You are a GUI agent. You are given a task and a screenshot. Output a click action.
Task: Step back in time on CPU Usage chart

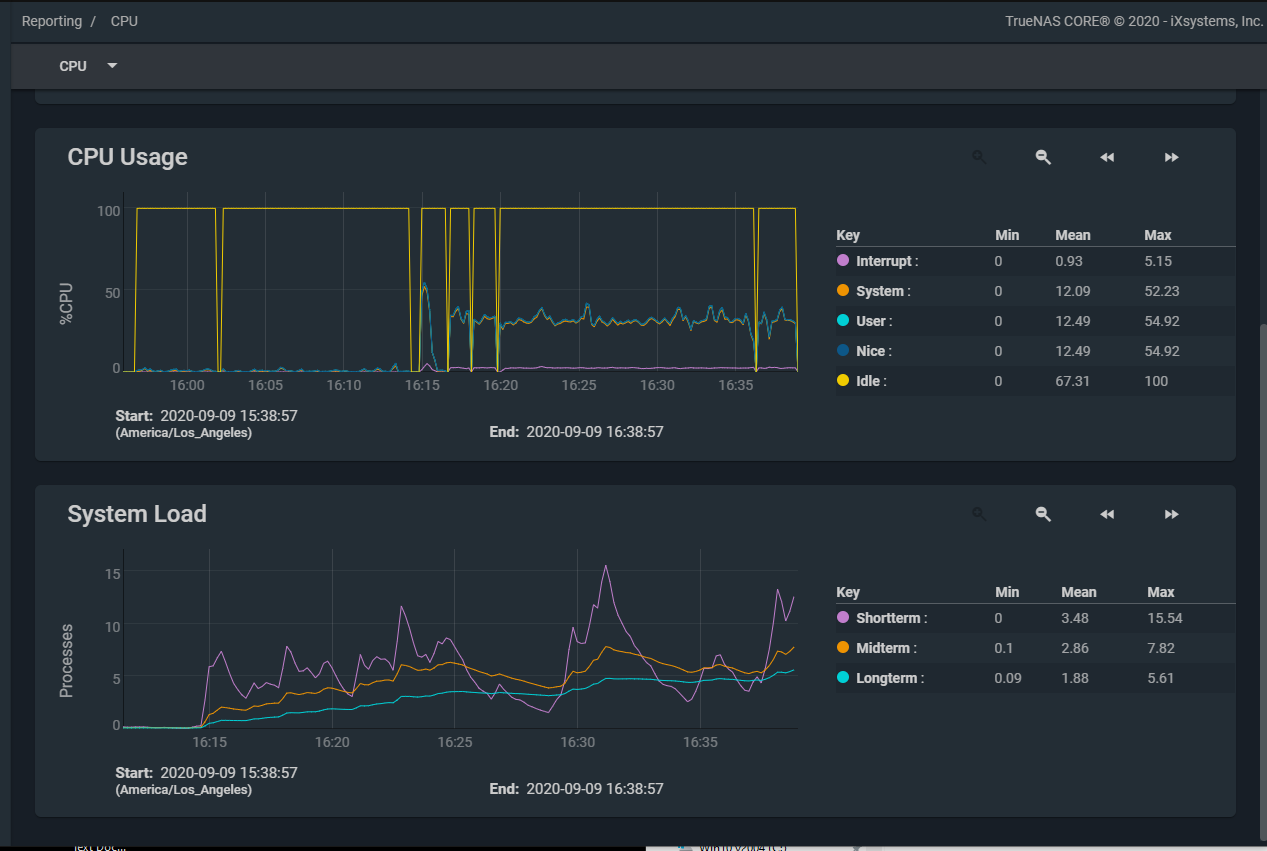pyautogui.click(x=1107, y=157)
